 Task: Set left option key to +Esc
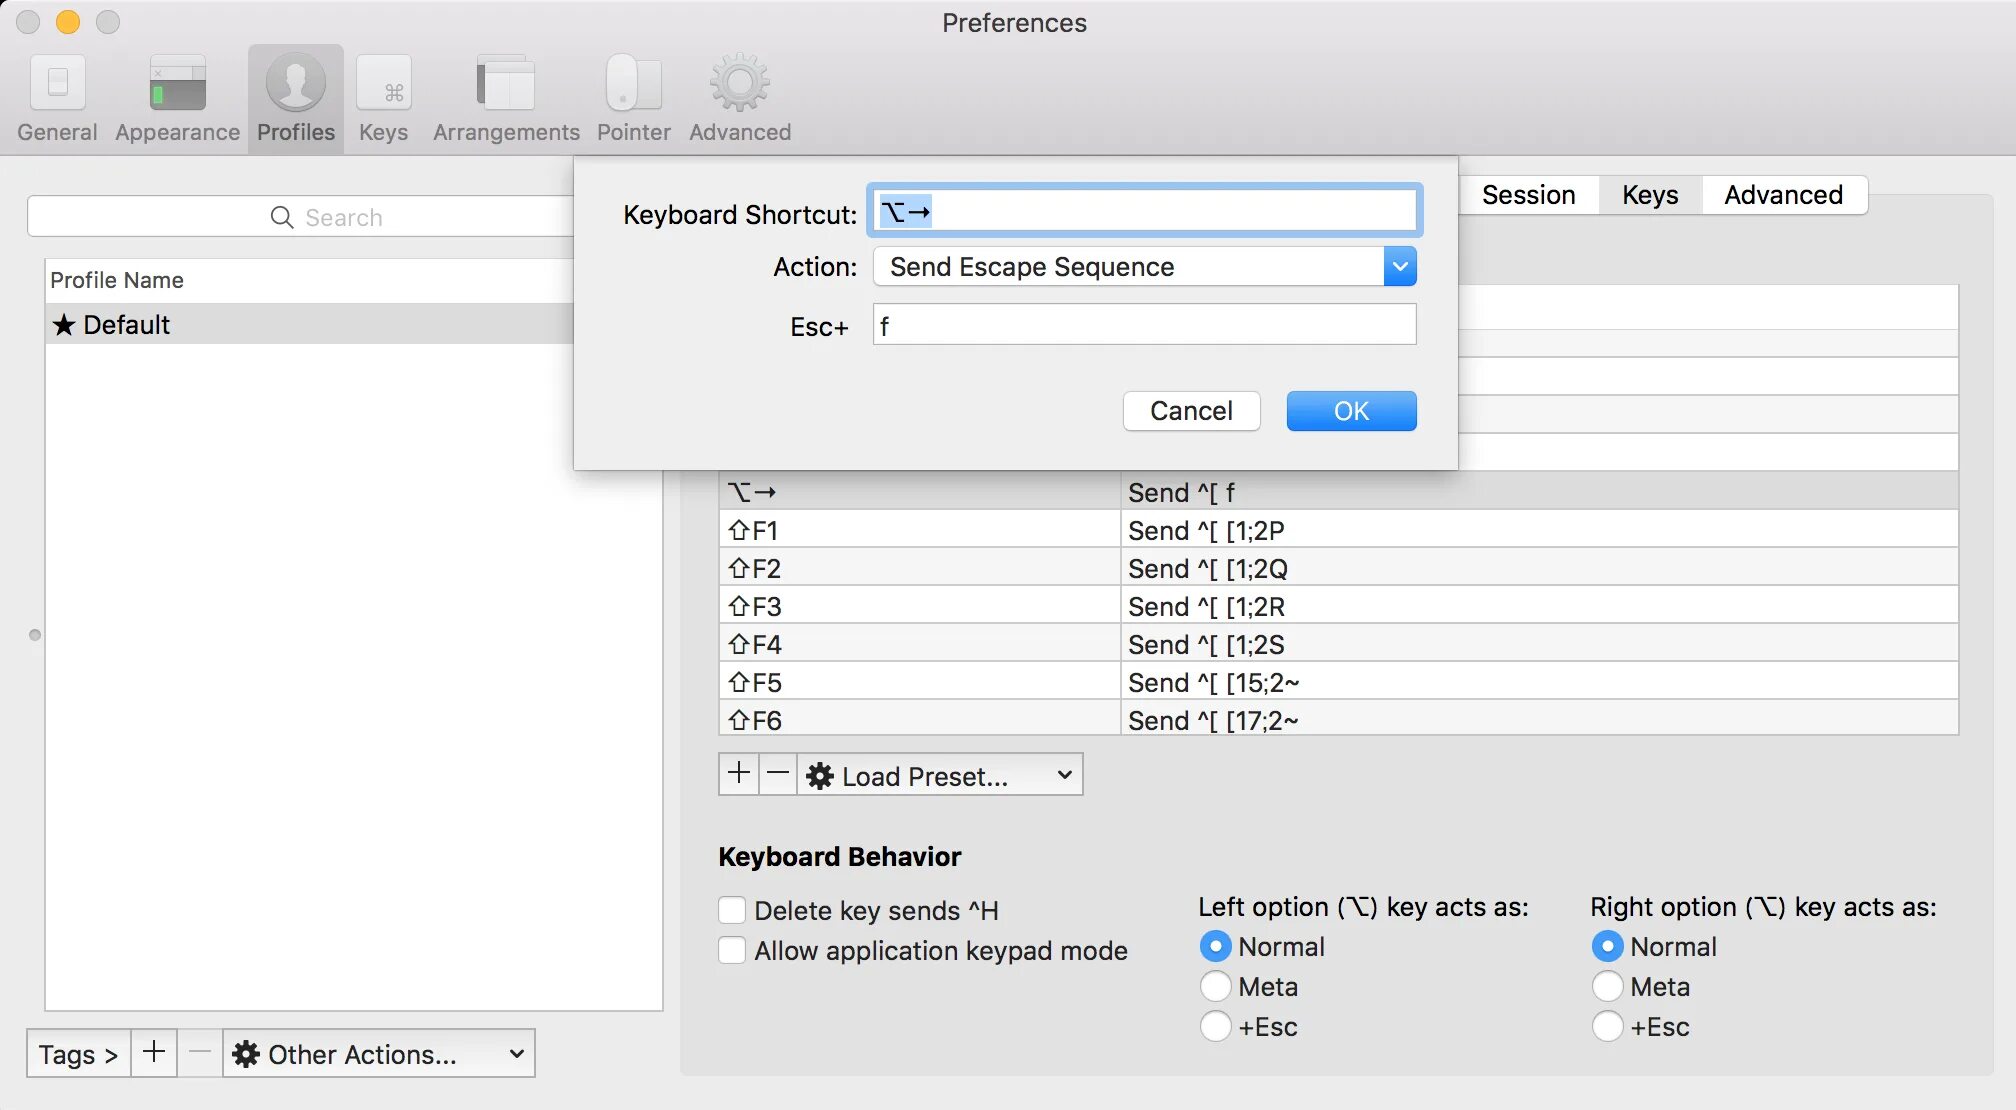[1215, 1026]
